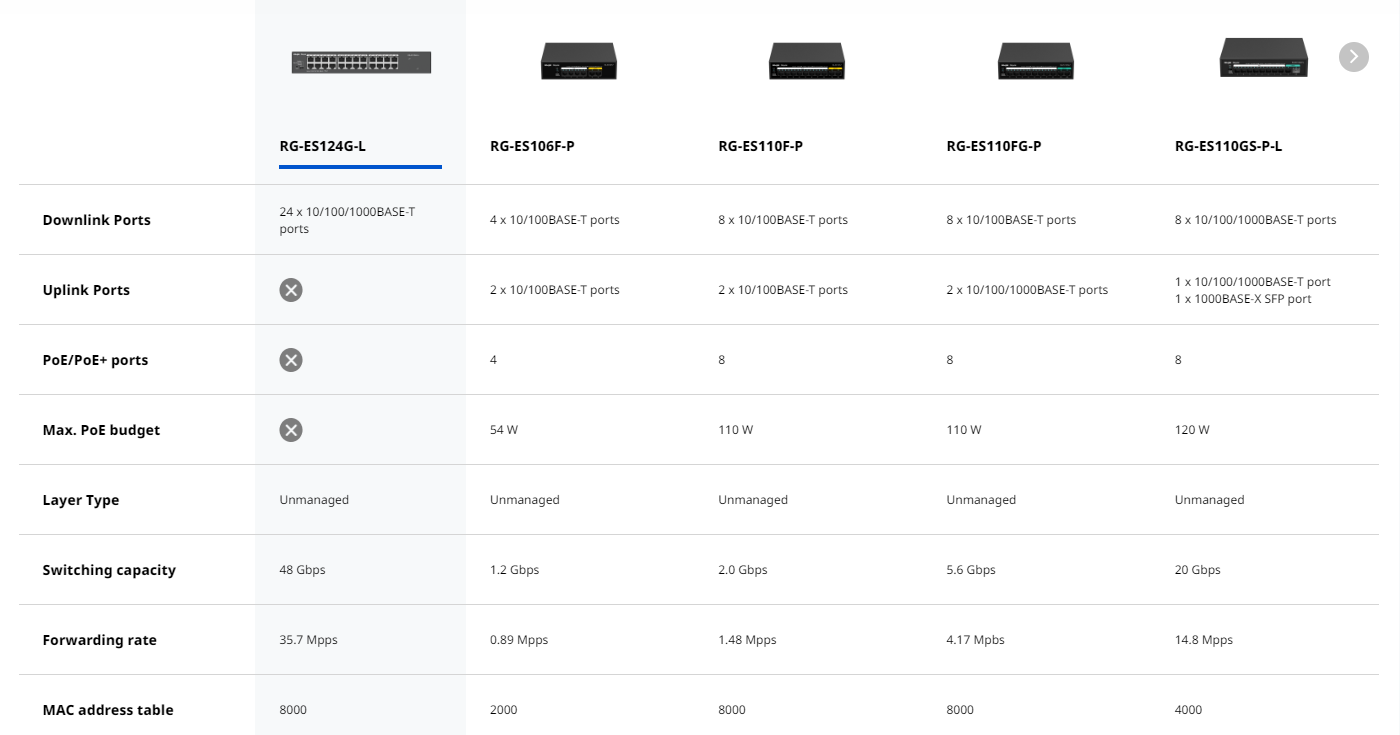Viewport: 1400px width, 735px height.
Task: Select the Switching capacity row label
Action: click(x=109, y=570)
